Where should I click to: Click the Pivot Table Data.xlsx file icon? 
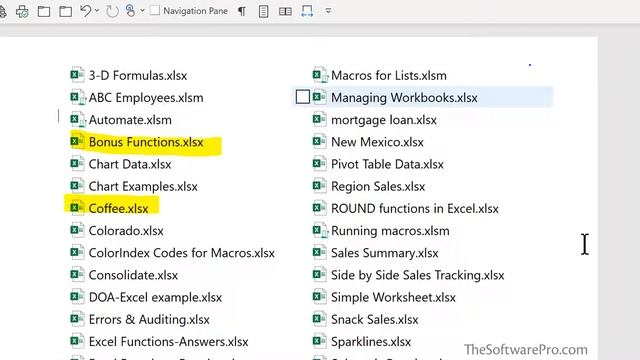tap(319, 164)
